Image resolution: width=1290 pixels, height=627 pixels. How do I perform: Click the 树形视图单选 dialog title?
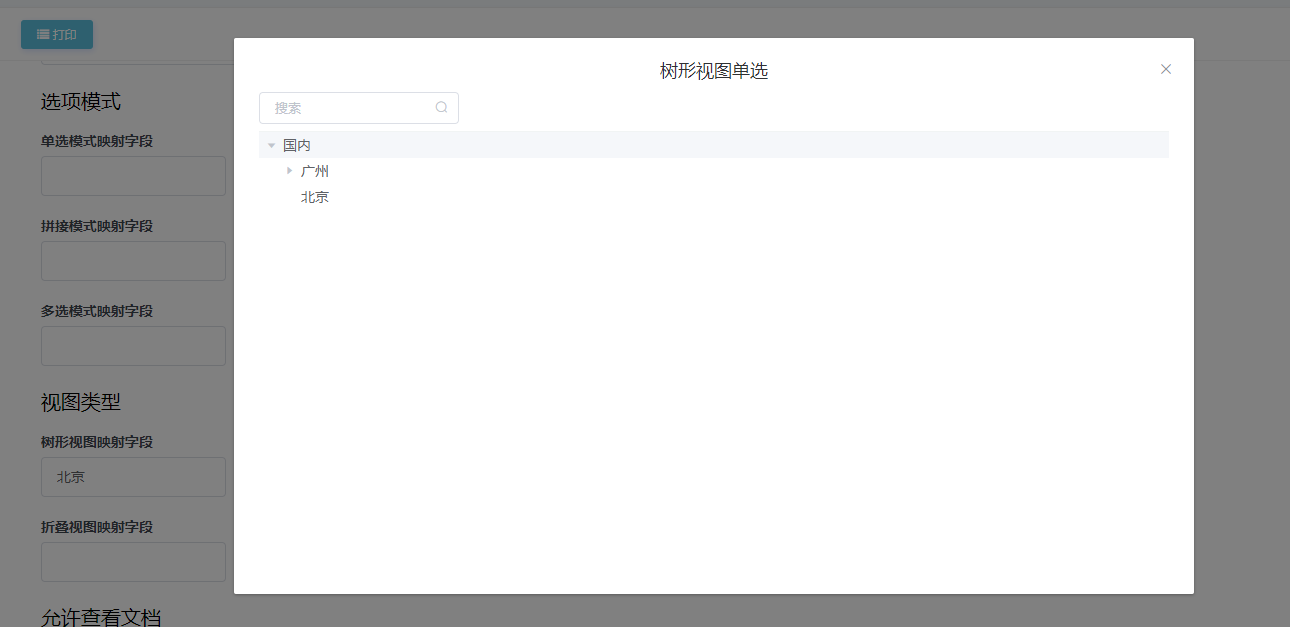coord(714,71)
